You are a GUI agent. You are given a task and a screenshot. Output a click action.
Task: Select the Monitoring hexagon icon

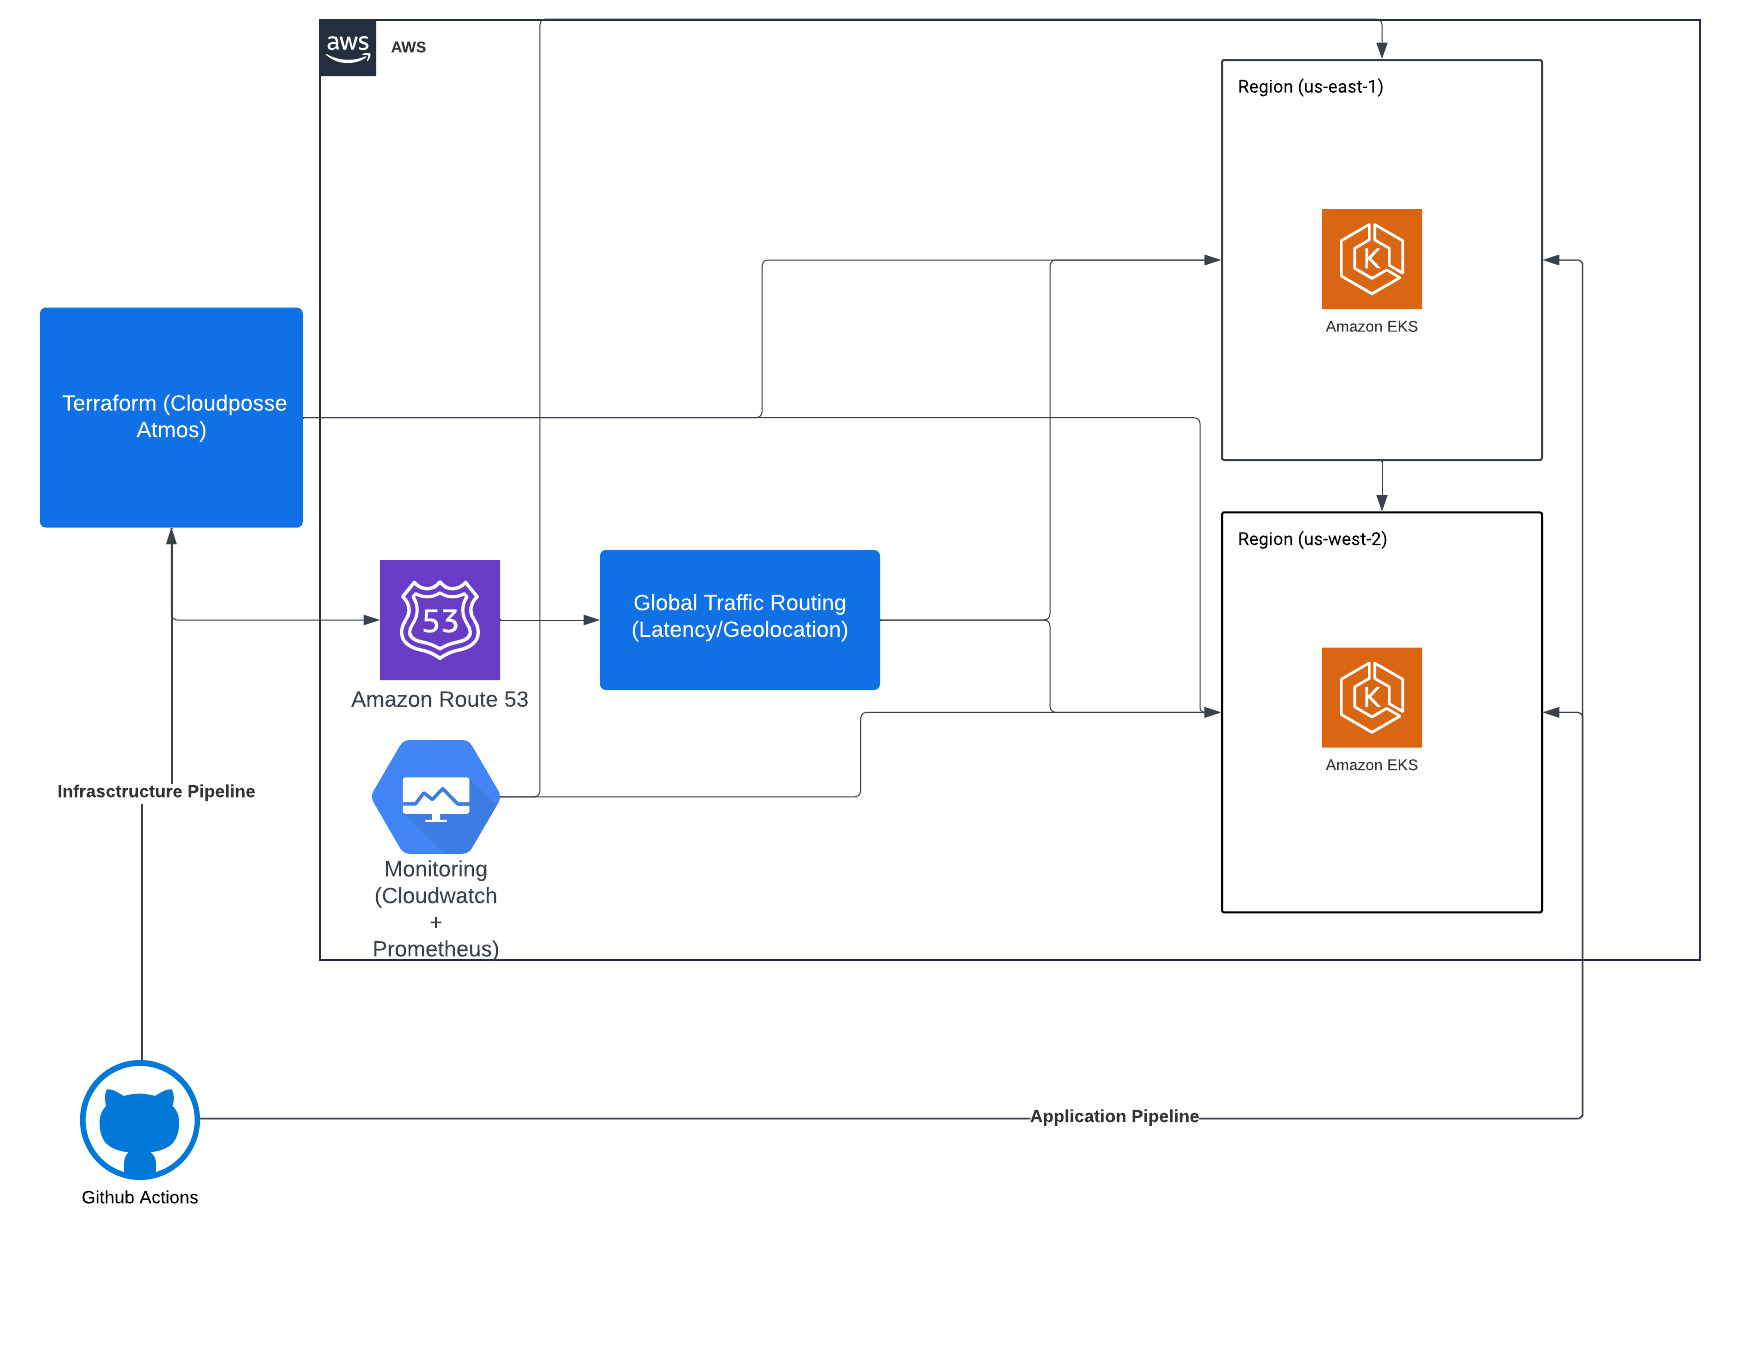[x=436, y=797]
